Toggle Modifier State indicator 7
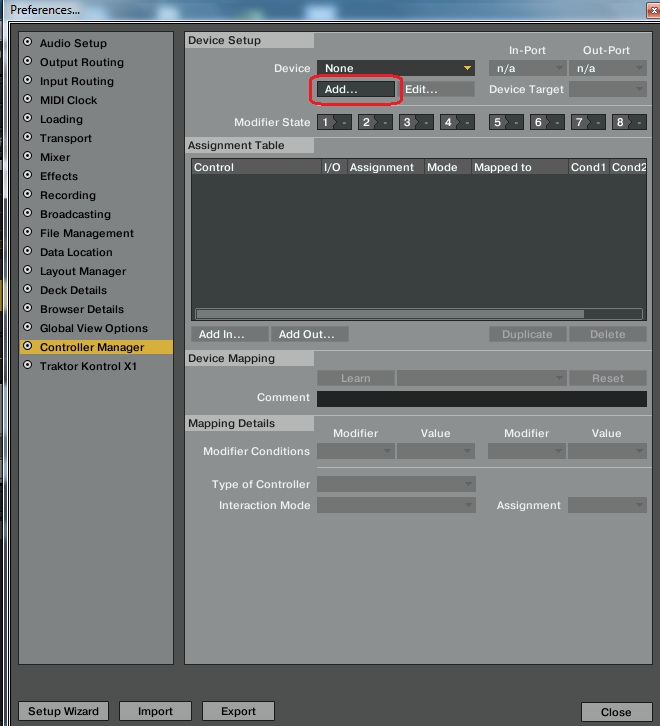The width and height of the screenshot is (660, 726). coord(588,122)
